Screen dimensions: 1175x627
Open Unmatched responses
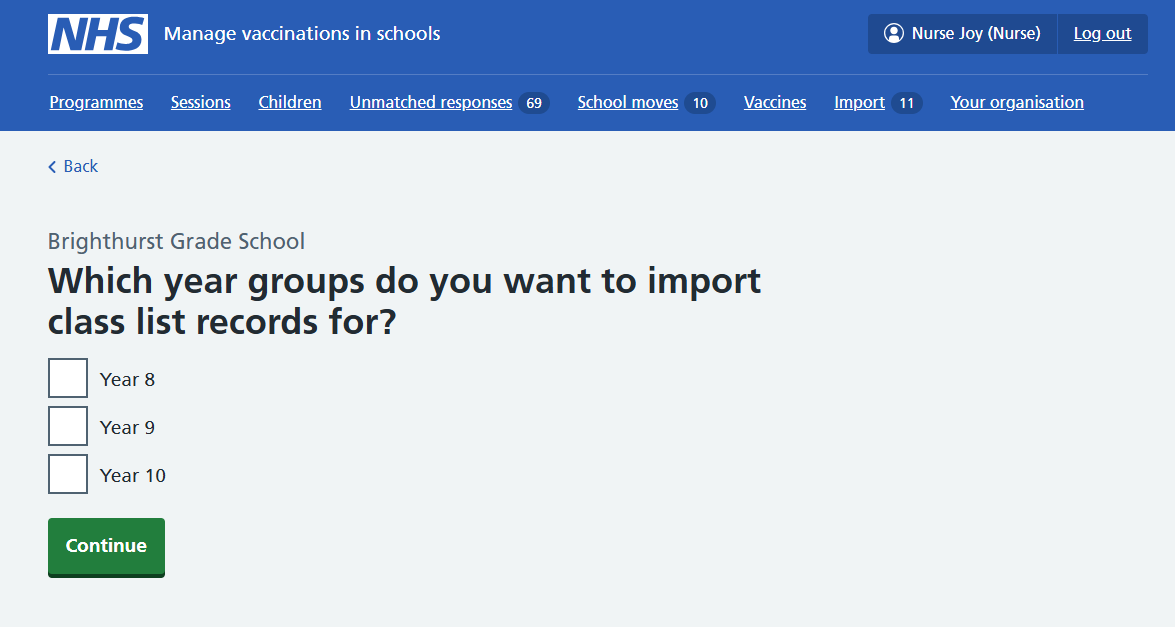click(x=431, y=102)
